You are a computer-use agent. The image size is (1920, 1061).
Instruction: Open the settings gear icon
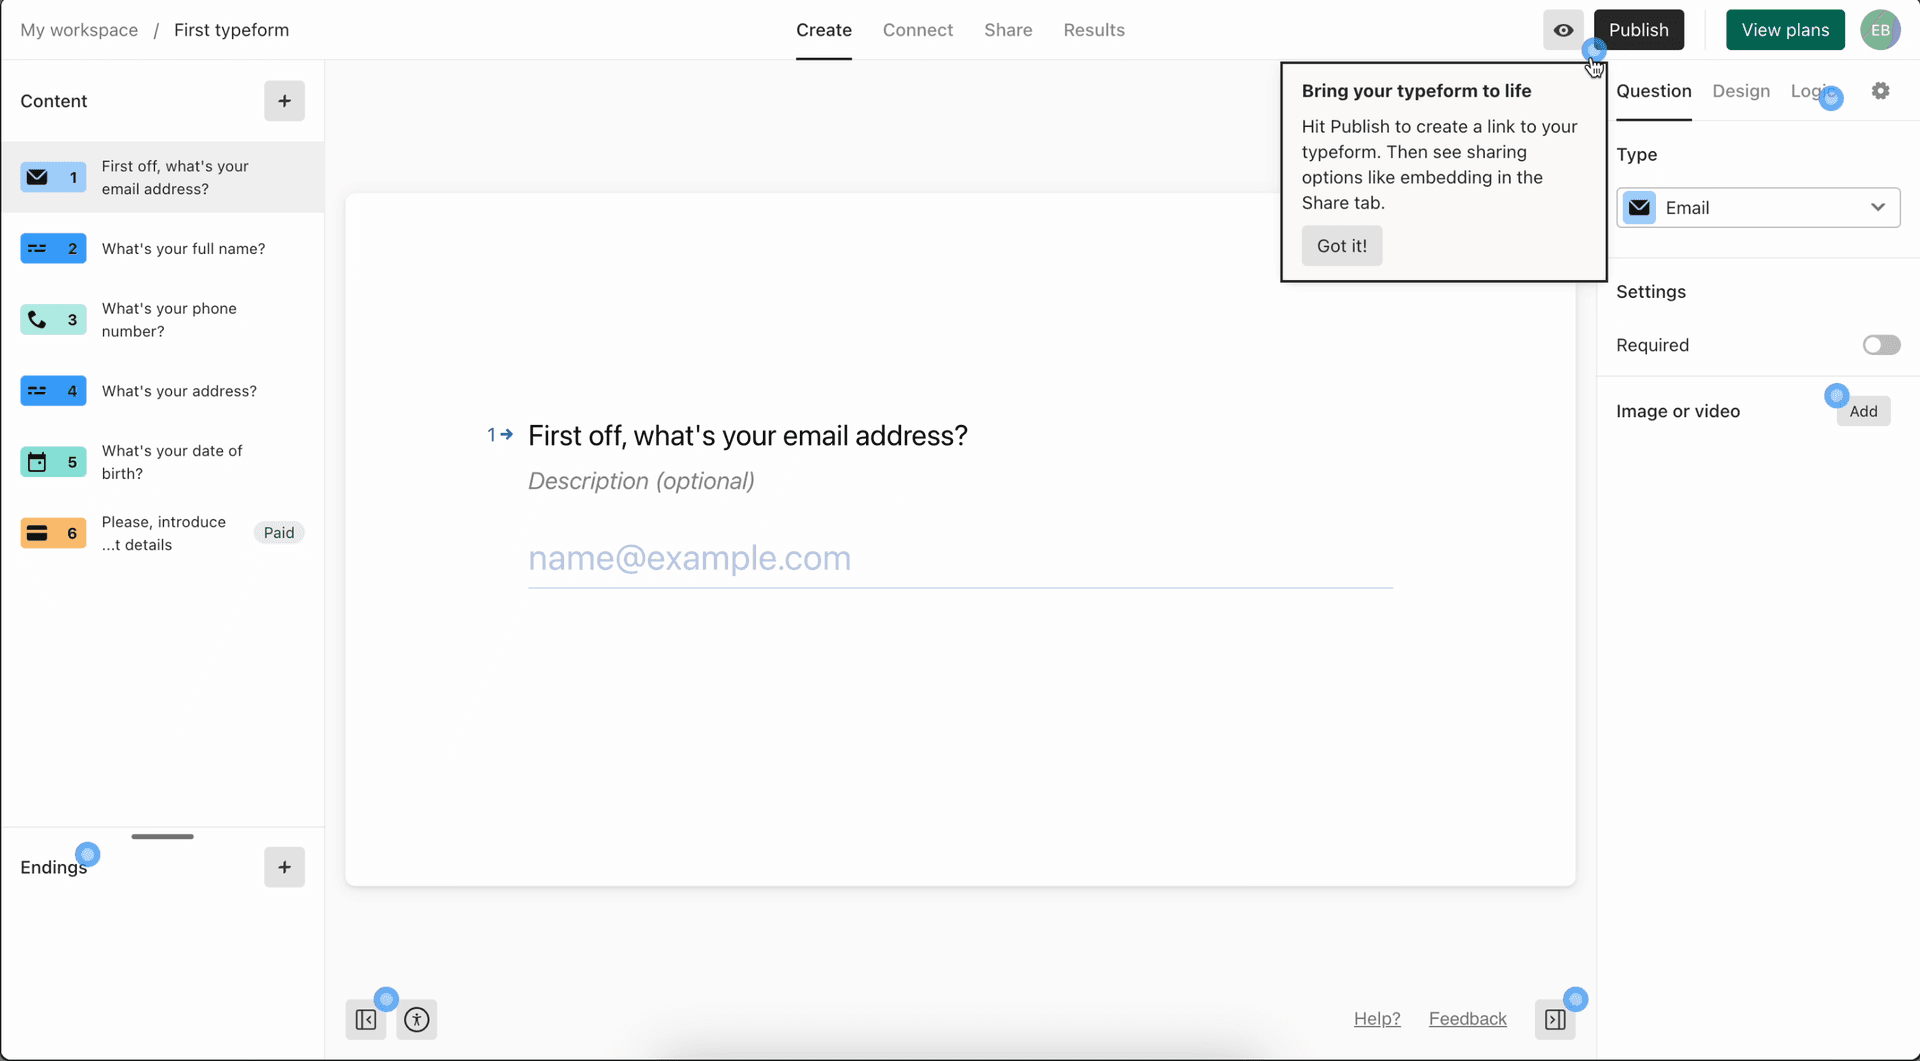[1881, 91]
